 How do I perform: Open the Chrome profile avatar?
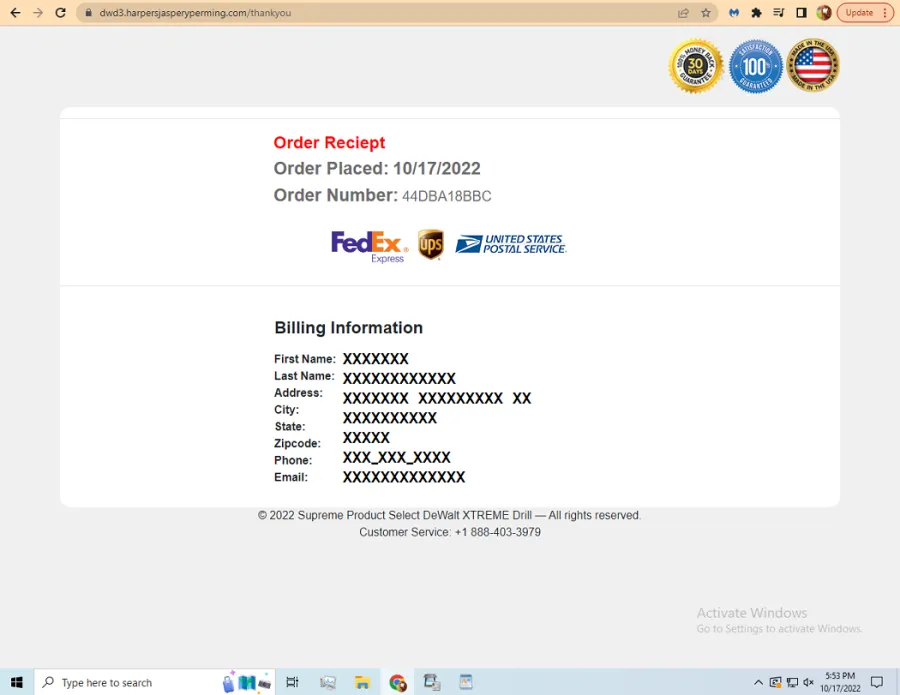click(824, 13)
